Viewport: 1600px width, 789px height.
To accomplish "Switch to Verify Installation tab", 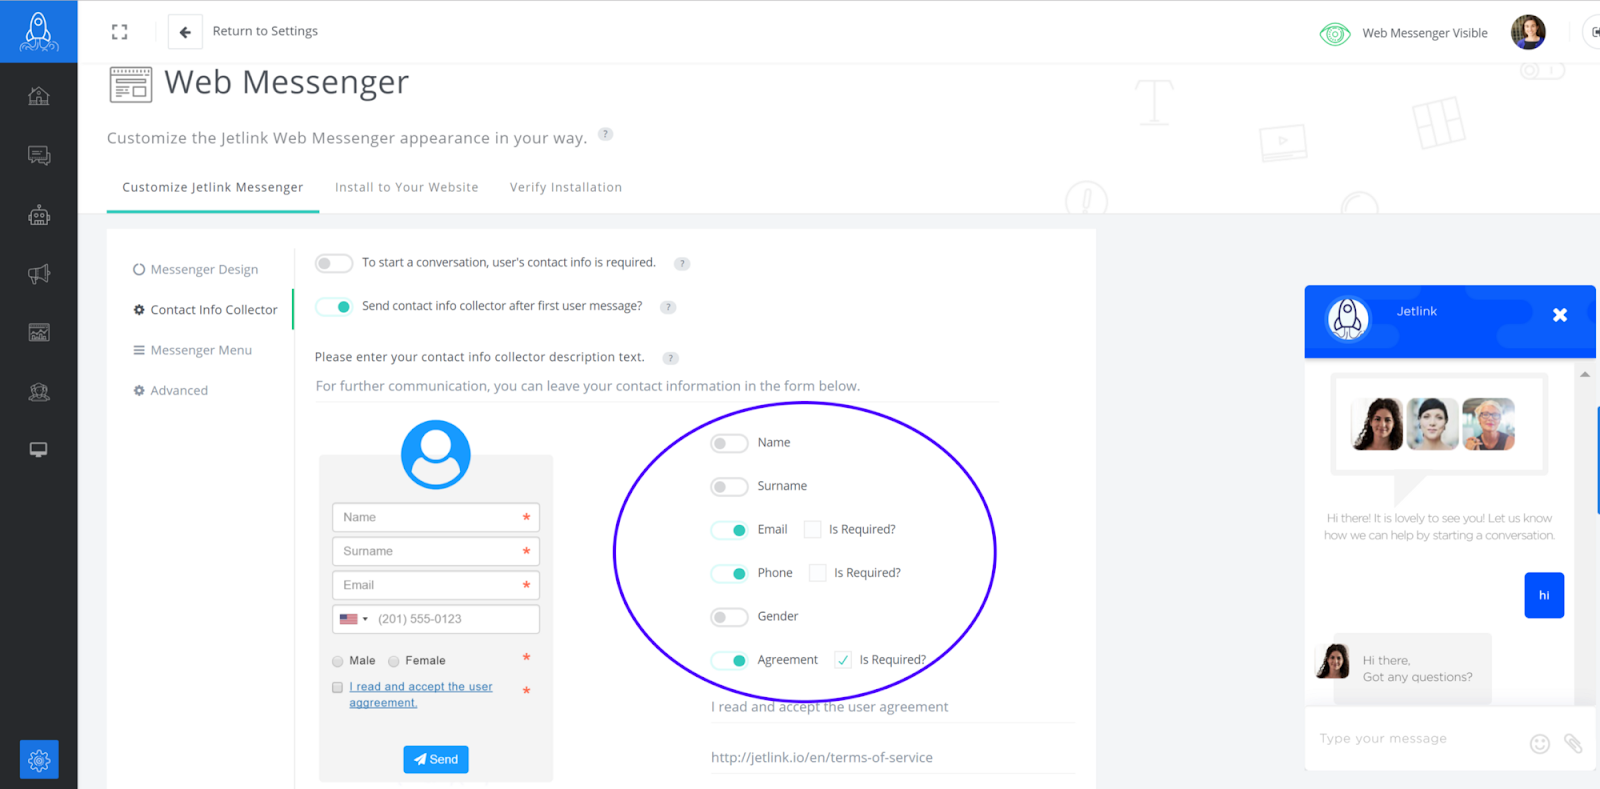I will (566, 187).
